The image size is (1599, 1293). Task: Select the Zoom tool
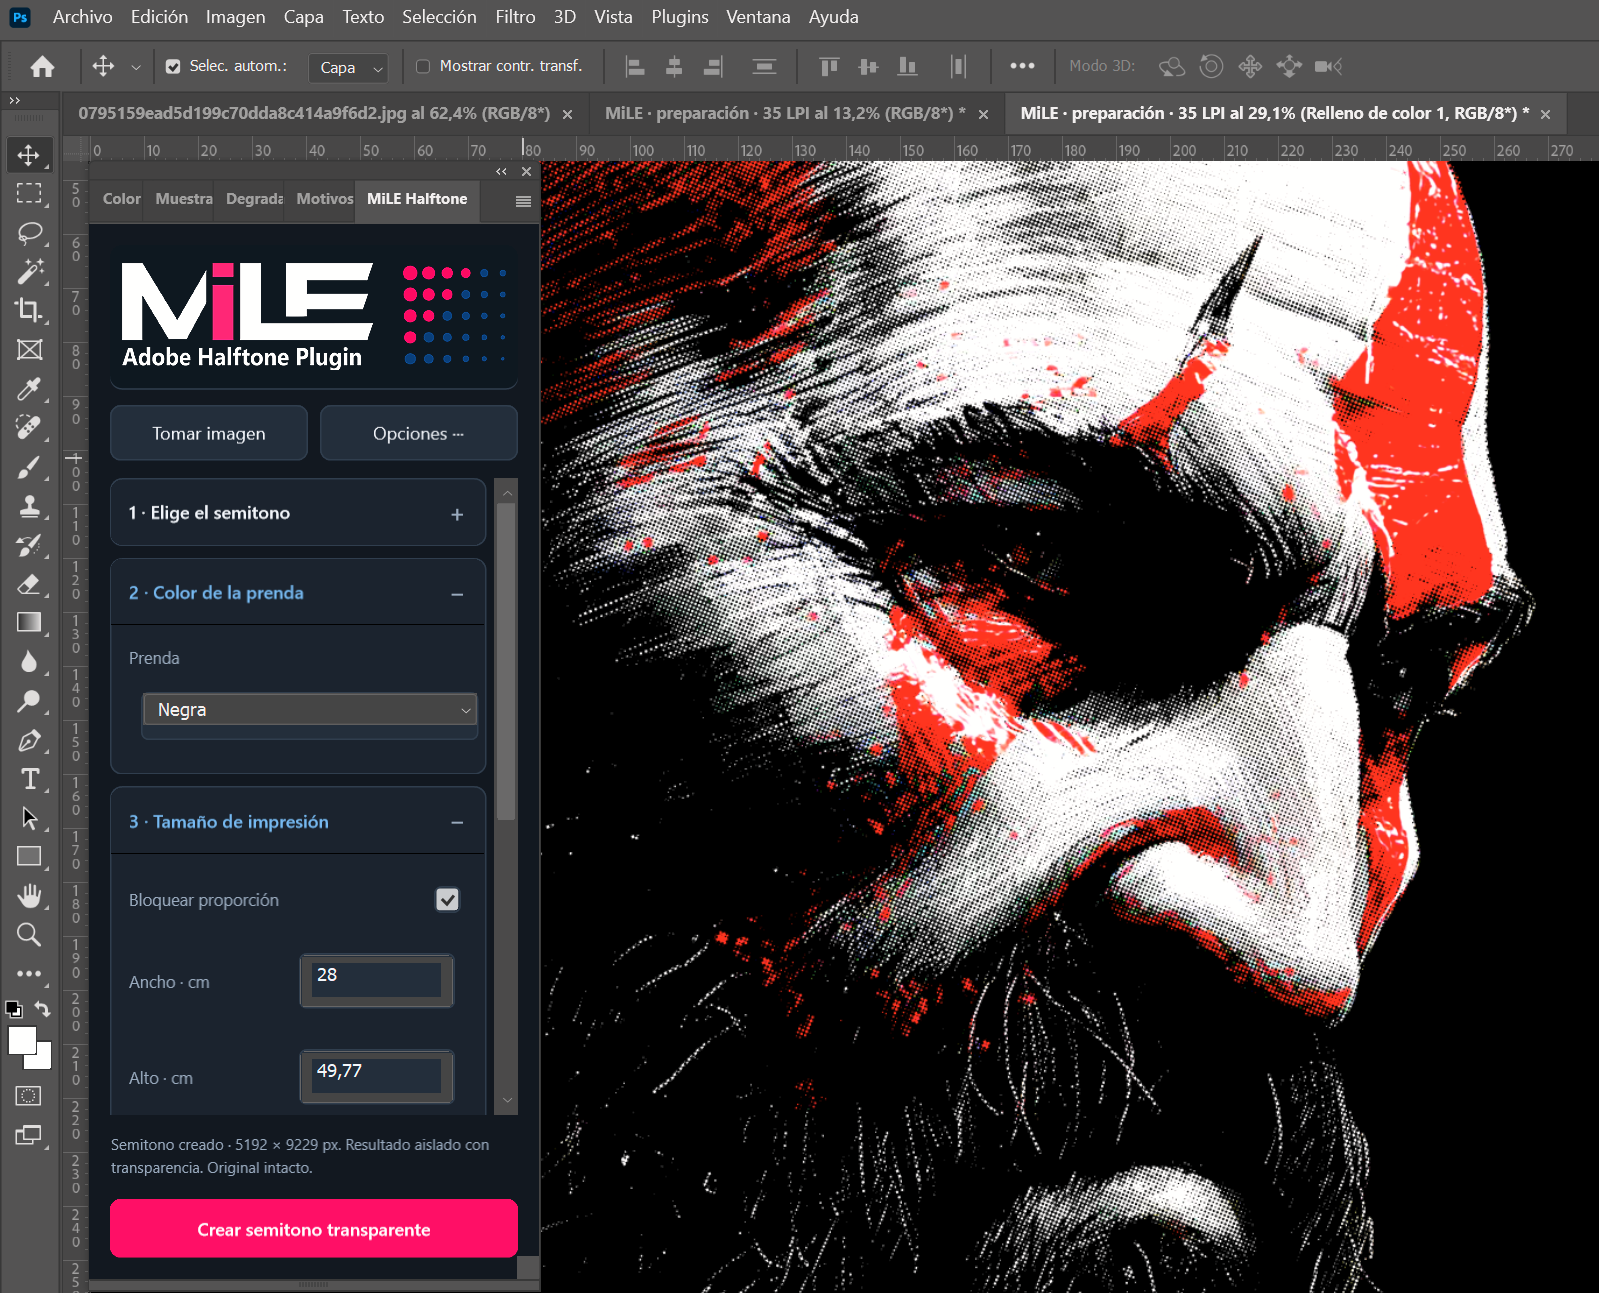tap(29, 935)
